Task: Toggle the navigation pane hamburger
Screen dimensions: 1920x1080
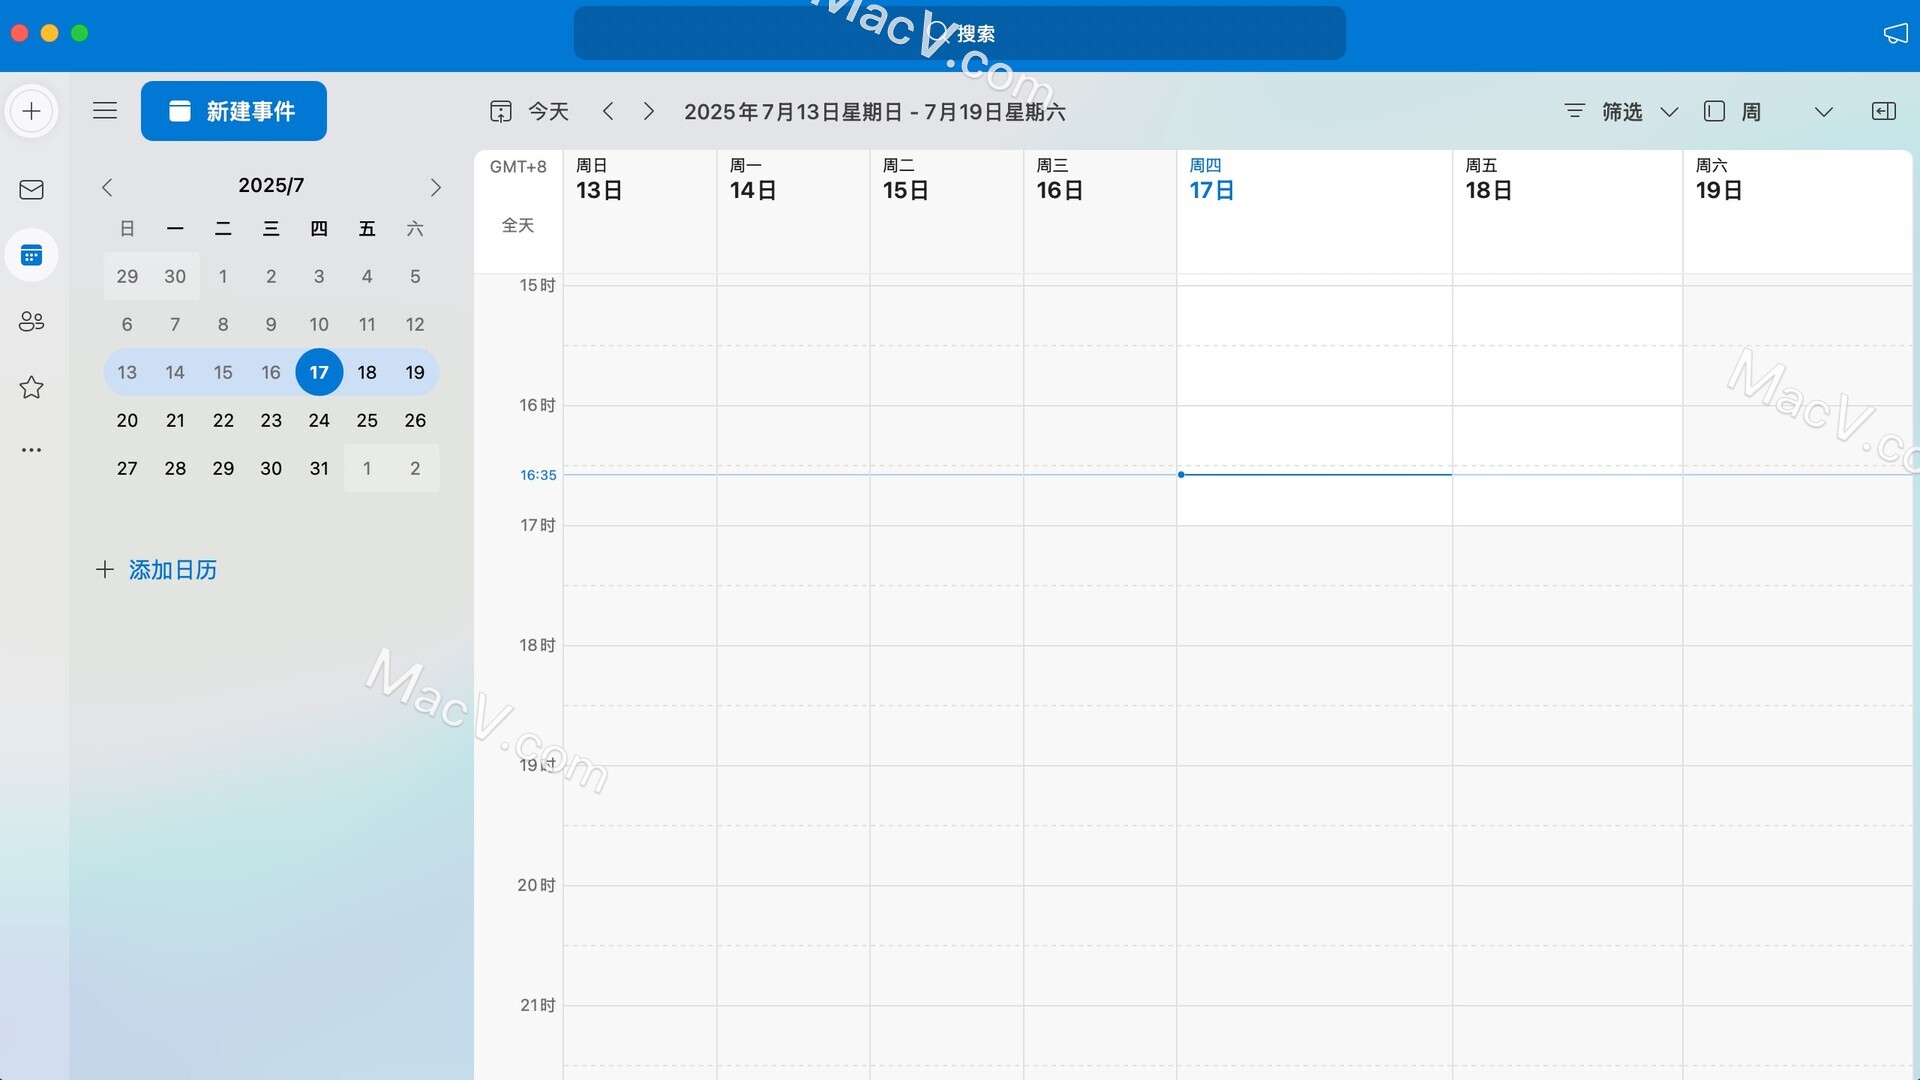Action: (105, 110)
